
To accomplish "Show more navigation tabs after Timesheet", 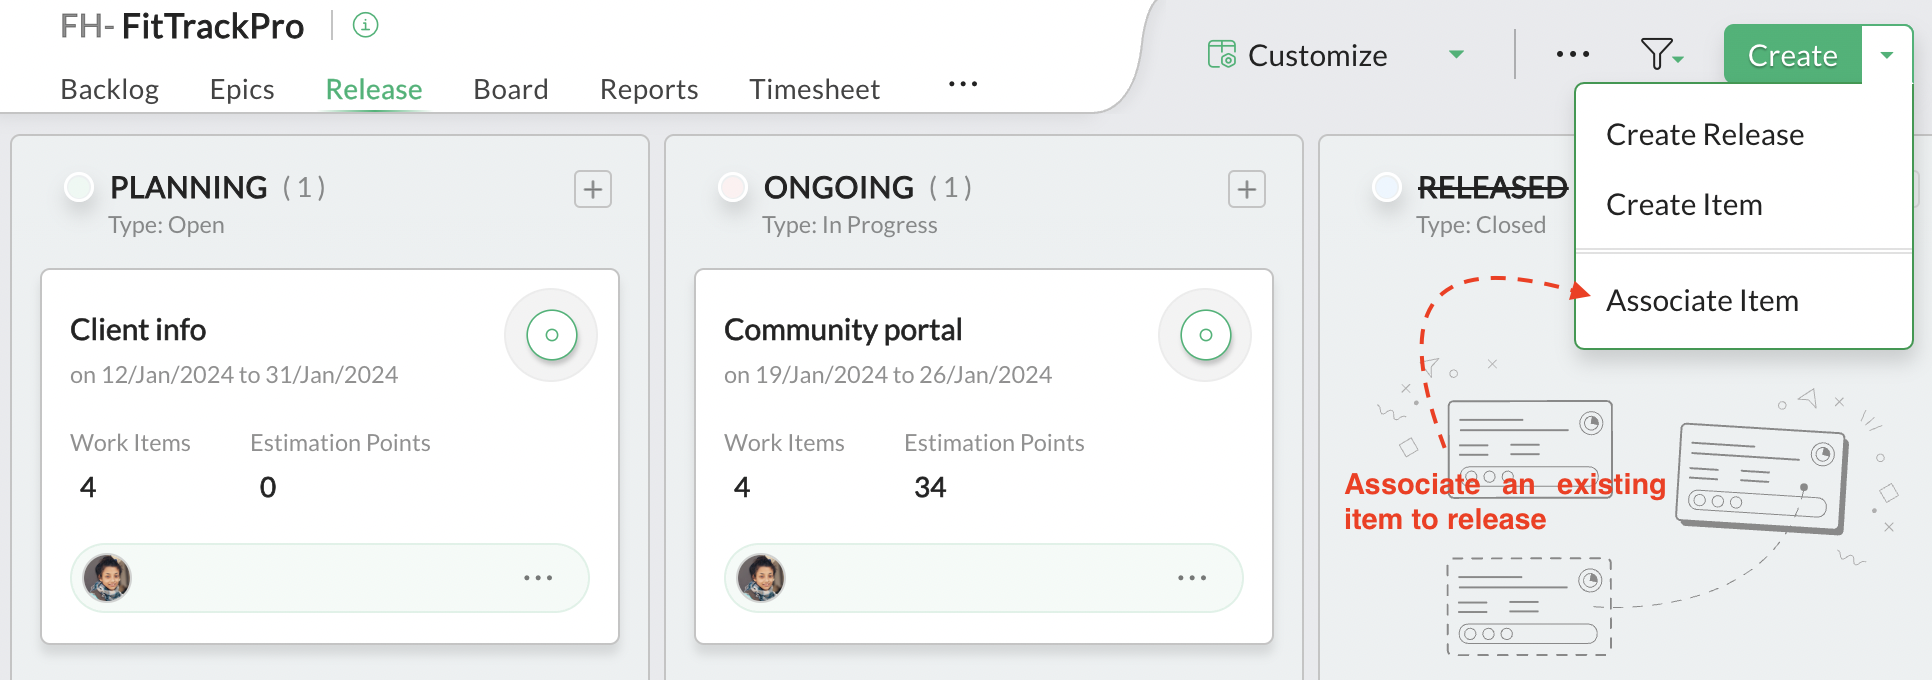I will click(963, 84).
